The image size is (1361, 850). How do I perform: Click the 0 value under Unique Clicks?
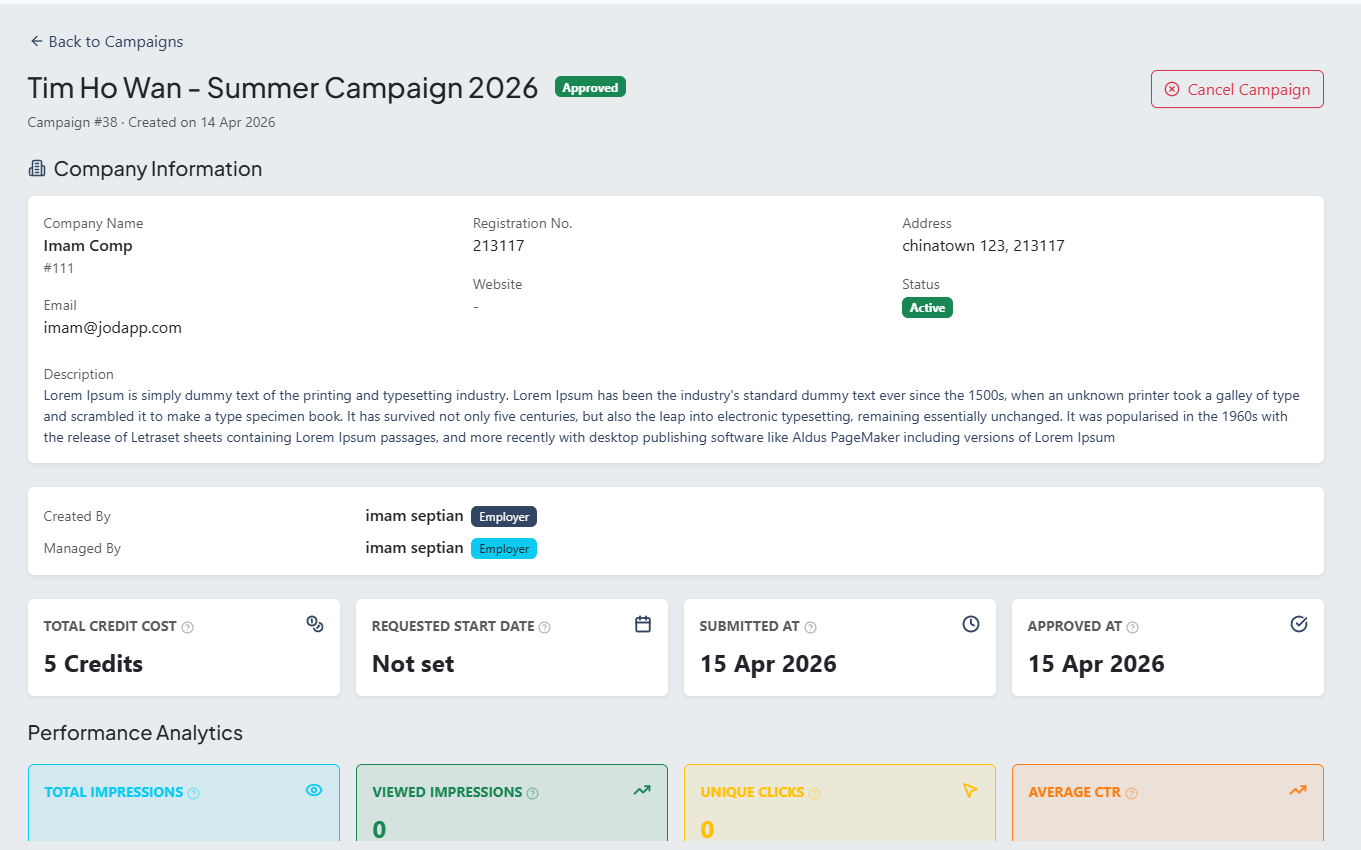click(707, 829)
